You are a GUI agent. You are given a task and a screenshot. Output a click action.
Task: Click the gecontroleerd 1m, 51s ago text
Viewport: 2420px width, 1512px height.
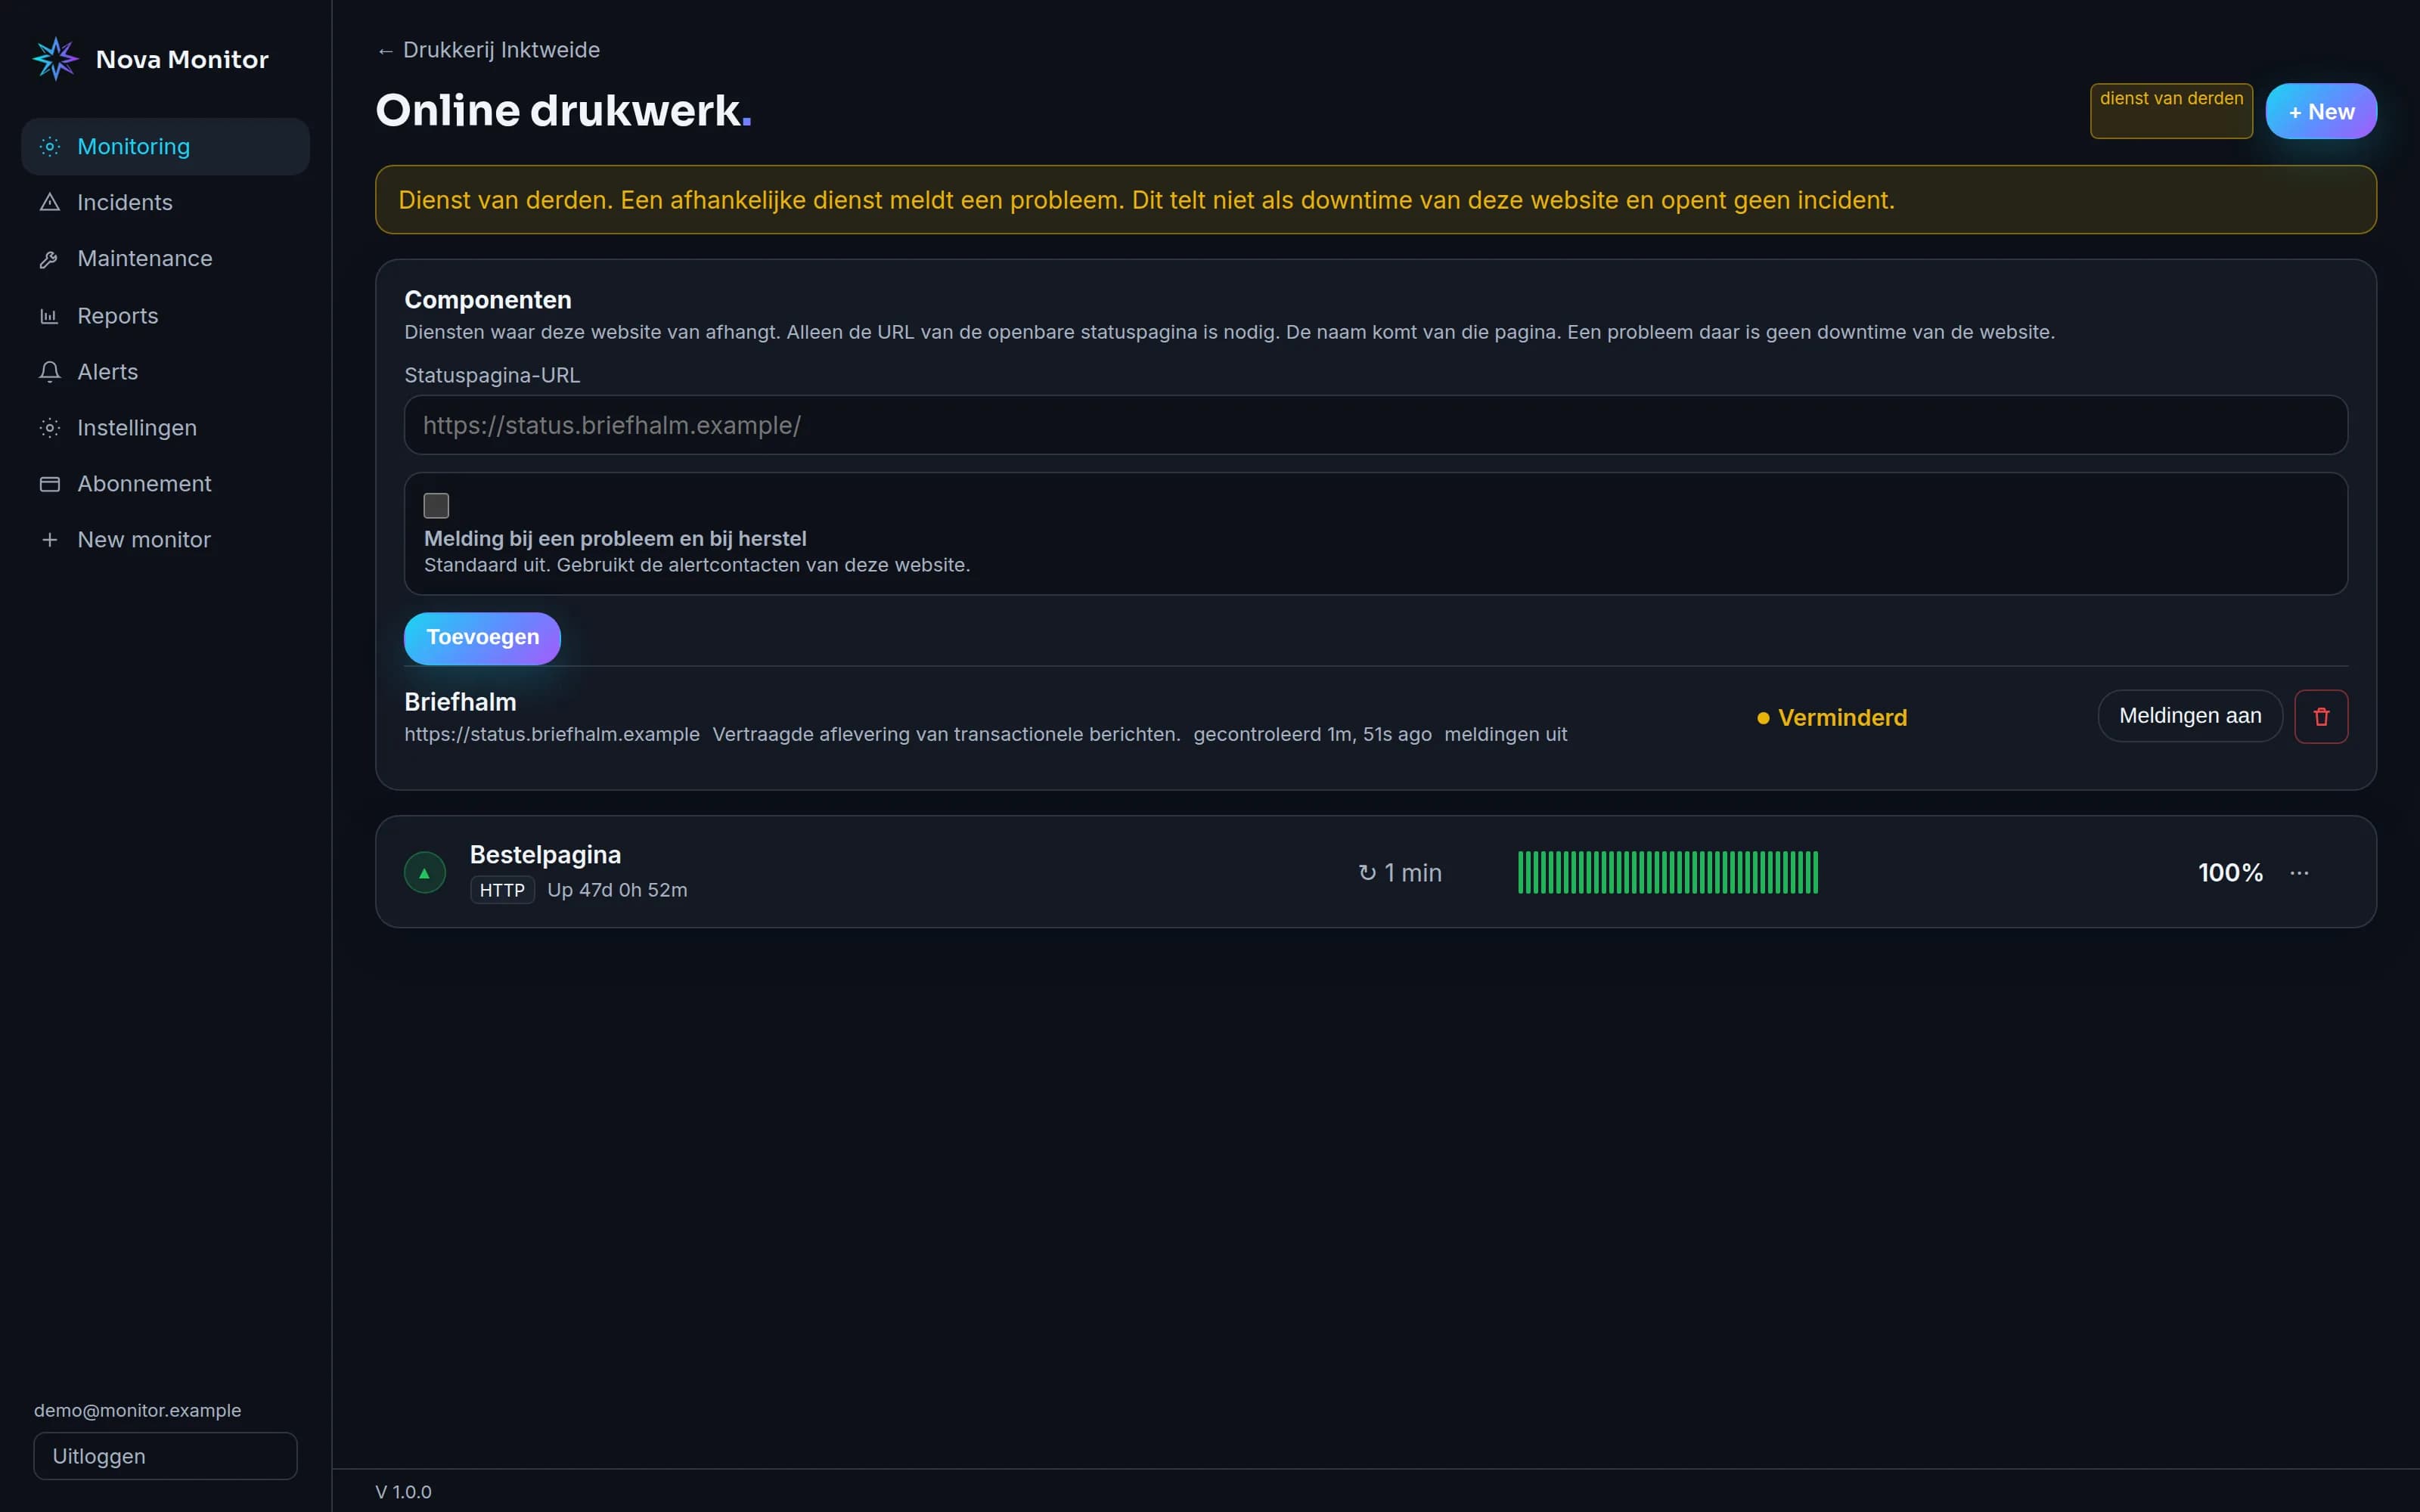tap(1312, 735)
